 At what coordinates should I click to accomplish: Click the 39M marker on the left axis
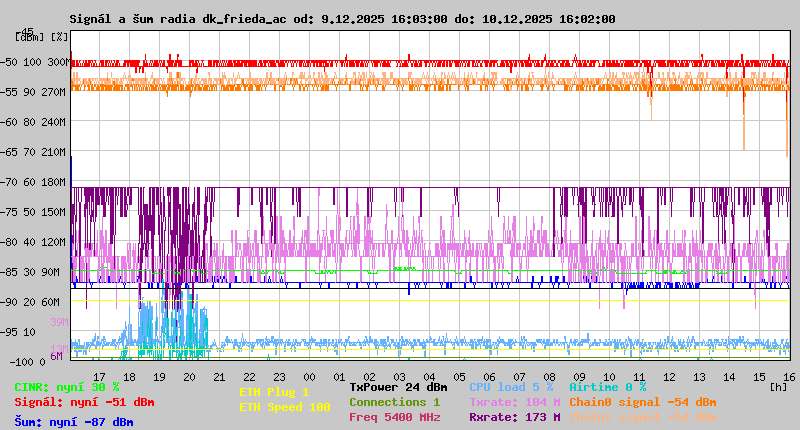[58, 322]
